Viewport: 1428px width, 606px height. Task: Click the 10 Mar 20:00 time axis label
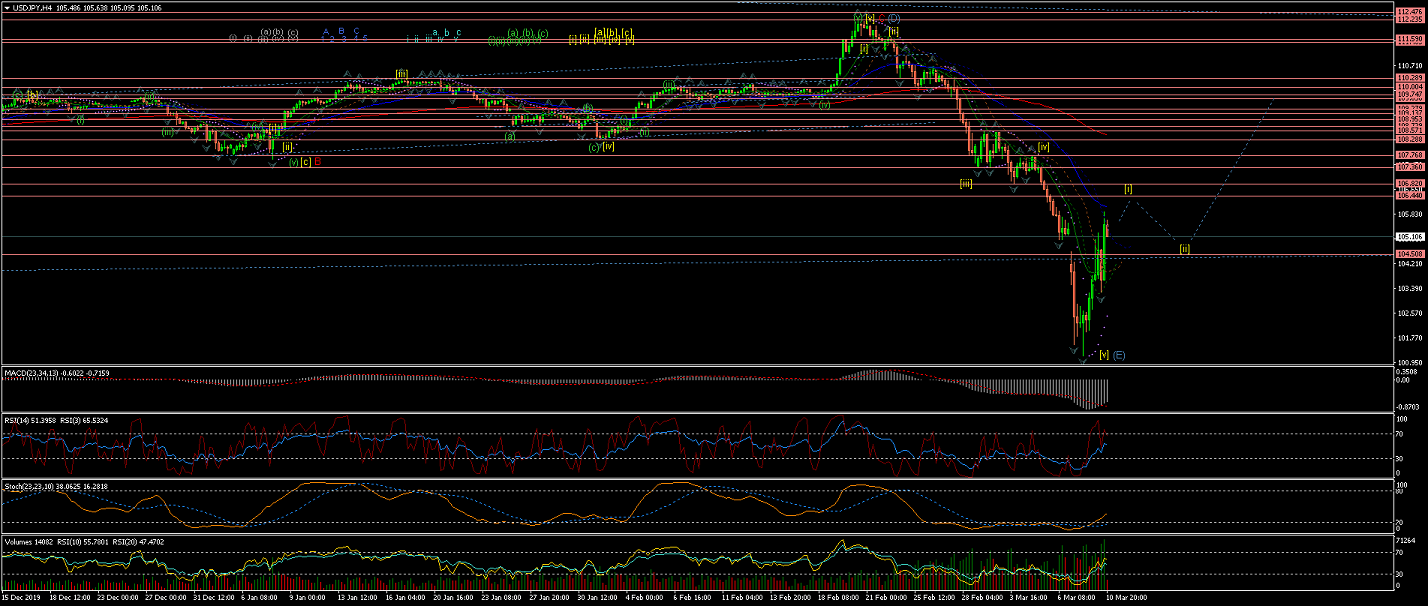1124,597
